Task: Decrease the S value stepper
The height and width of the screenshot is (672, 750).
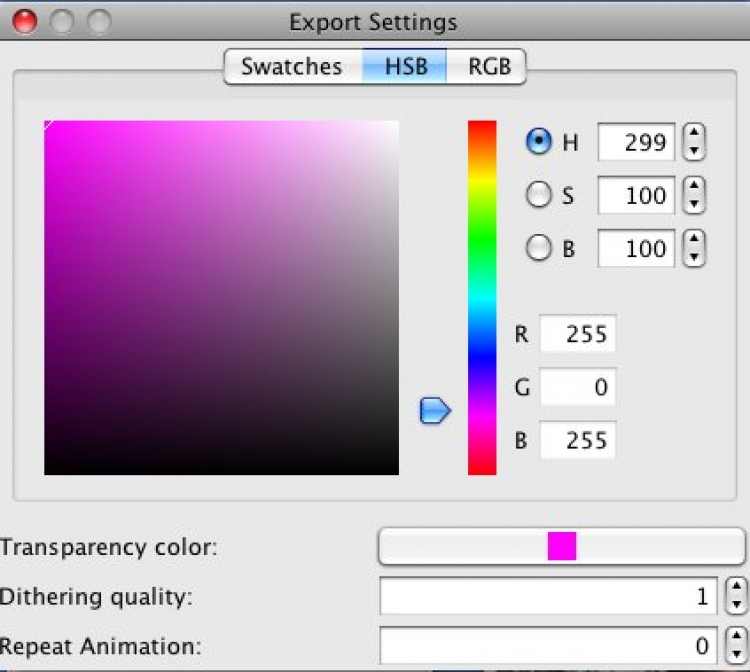Action: (x=694, y=204)
